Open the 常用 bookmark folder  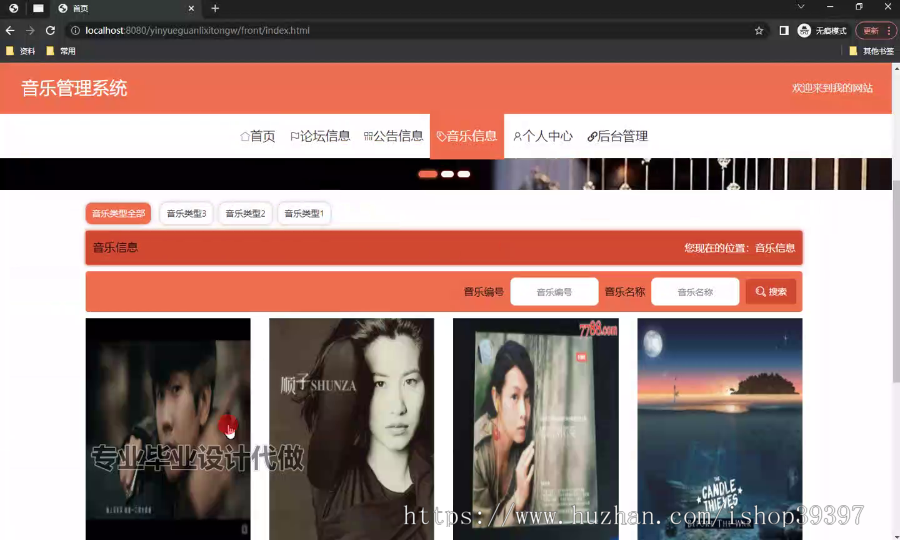[x=61, y=51]
